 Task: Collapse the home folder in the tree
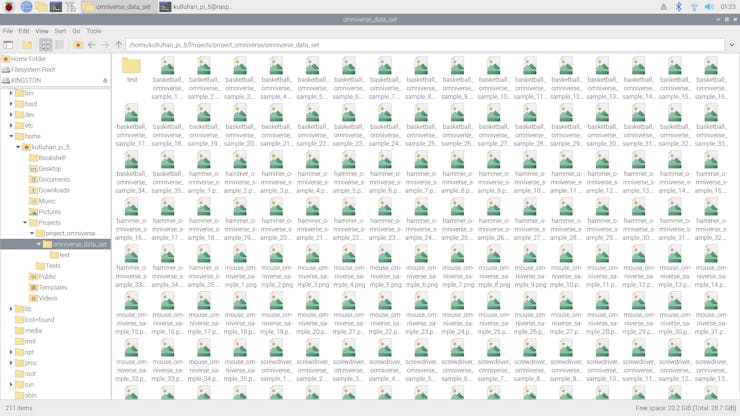click(11, 136)
